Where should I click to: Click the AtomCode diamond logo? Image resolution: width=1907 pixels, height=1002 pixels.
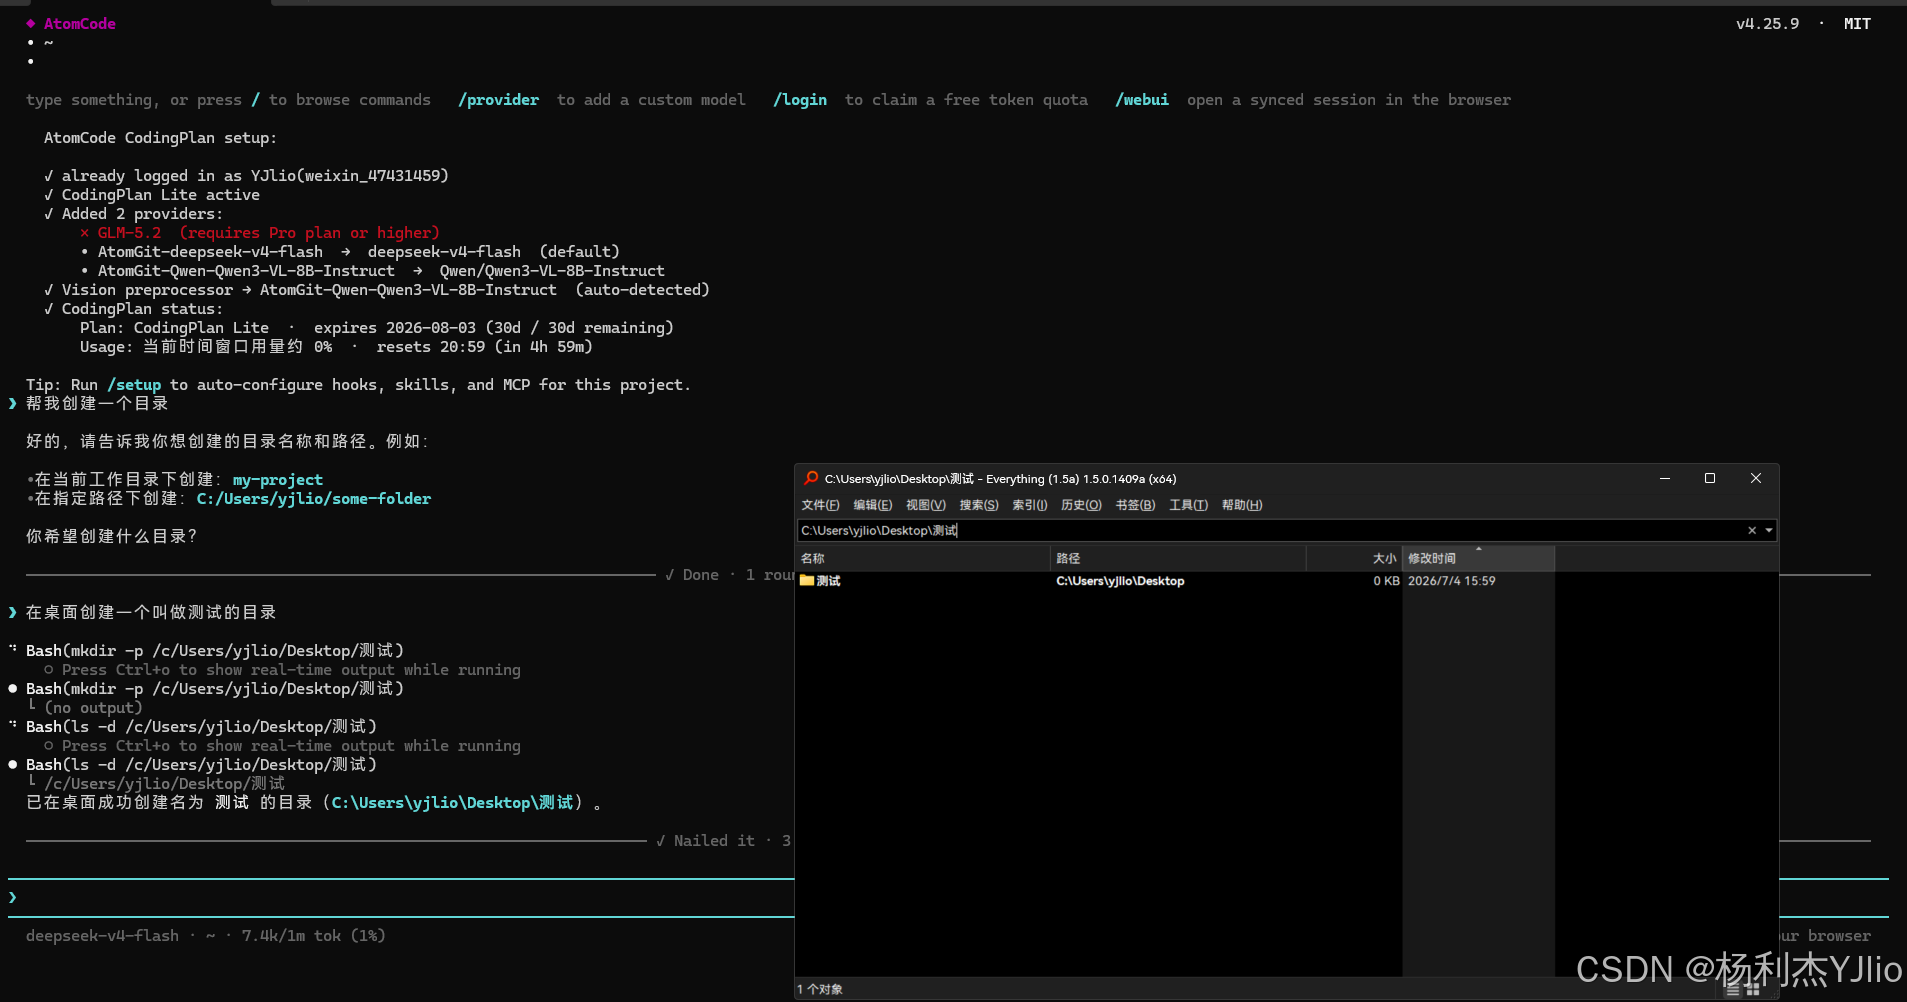click(x=31, y=23)
